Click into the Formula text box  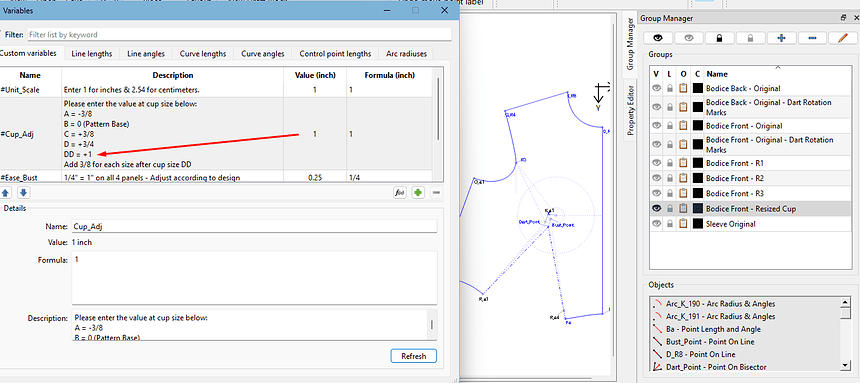click(254, 278)
